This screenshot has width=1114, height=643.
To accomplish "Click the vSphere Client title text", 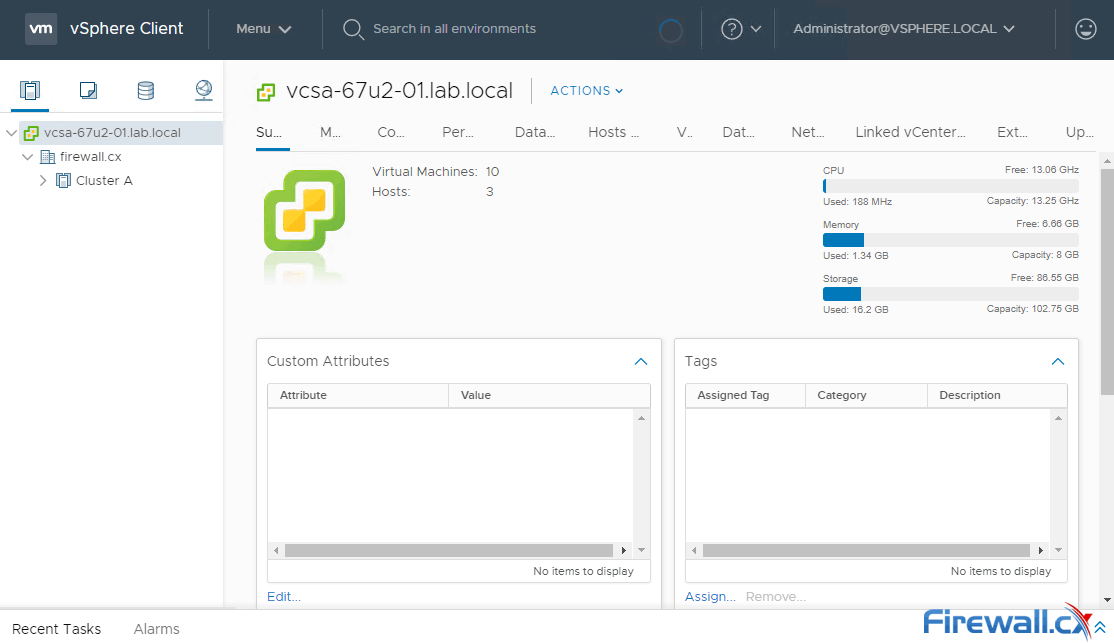I will (126, 29).
